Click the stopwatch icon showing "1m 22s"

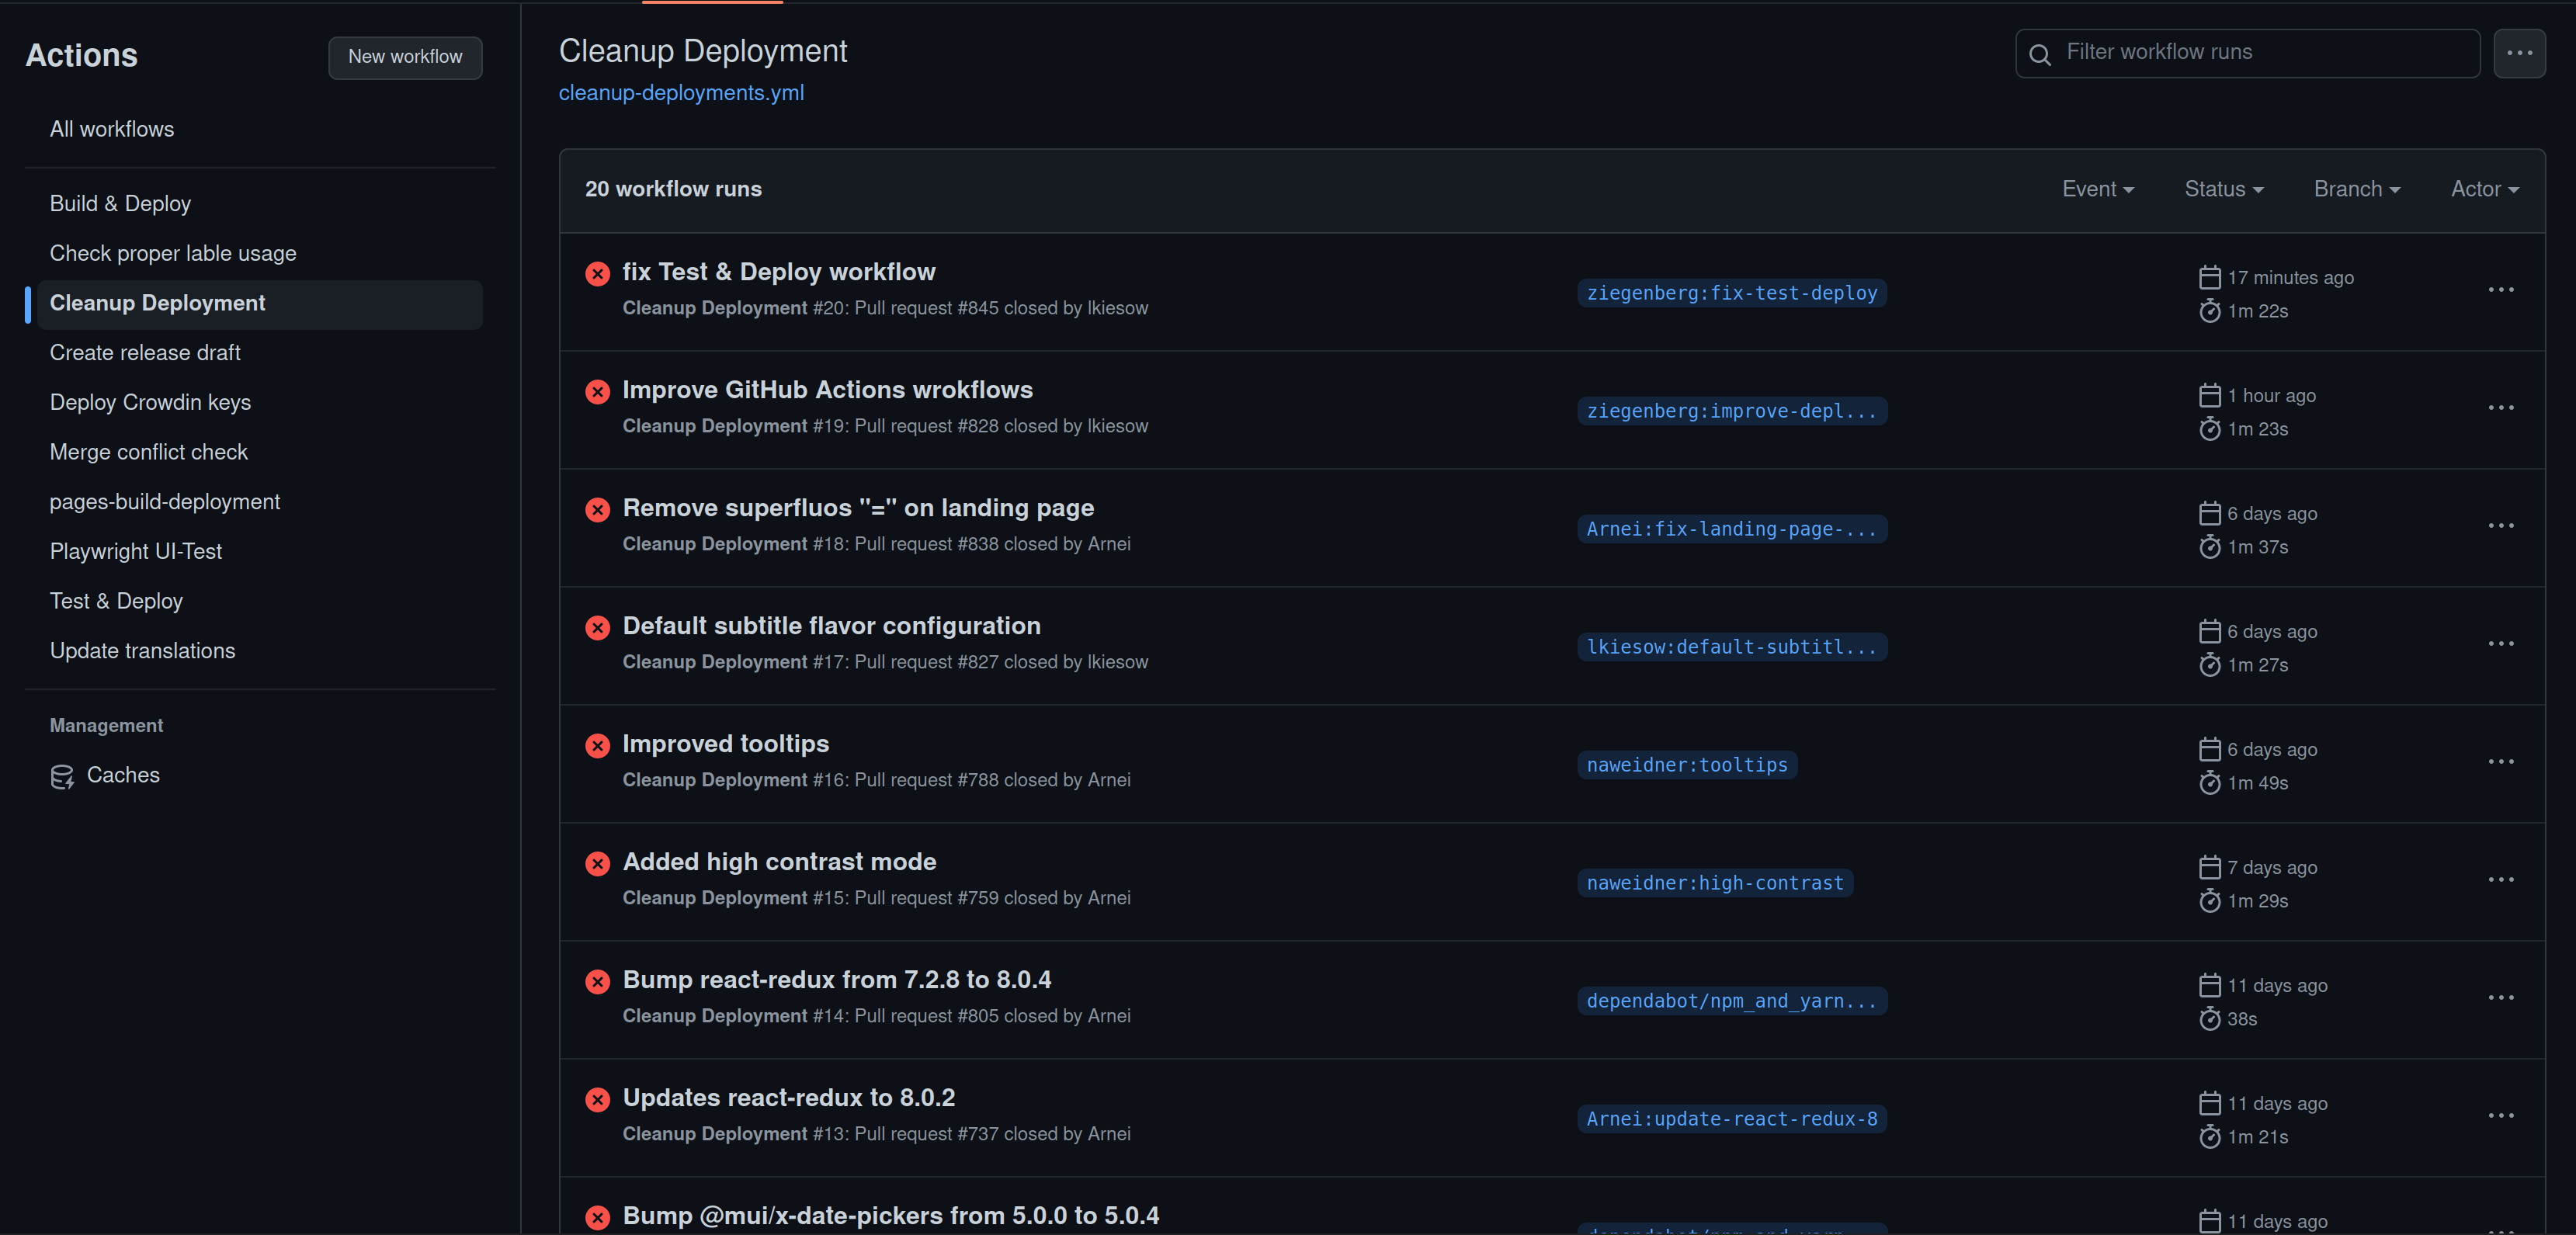tap(2210, 311)
